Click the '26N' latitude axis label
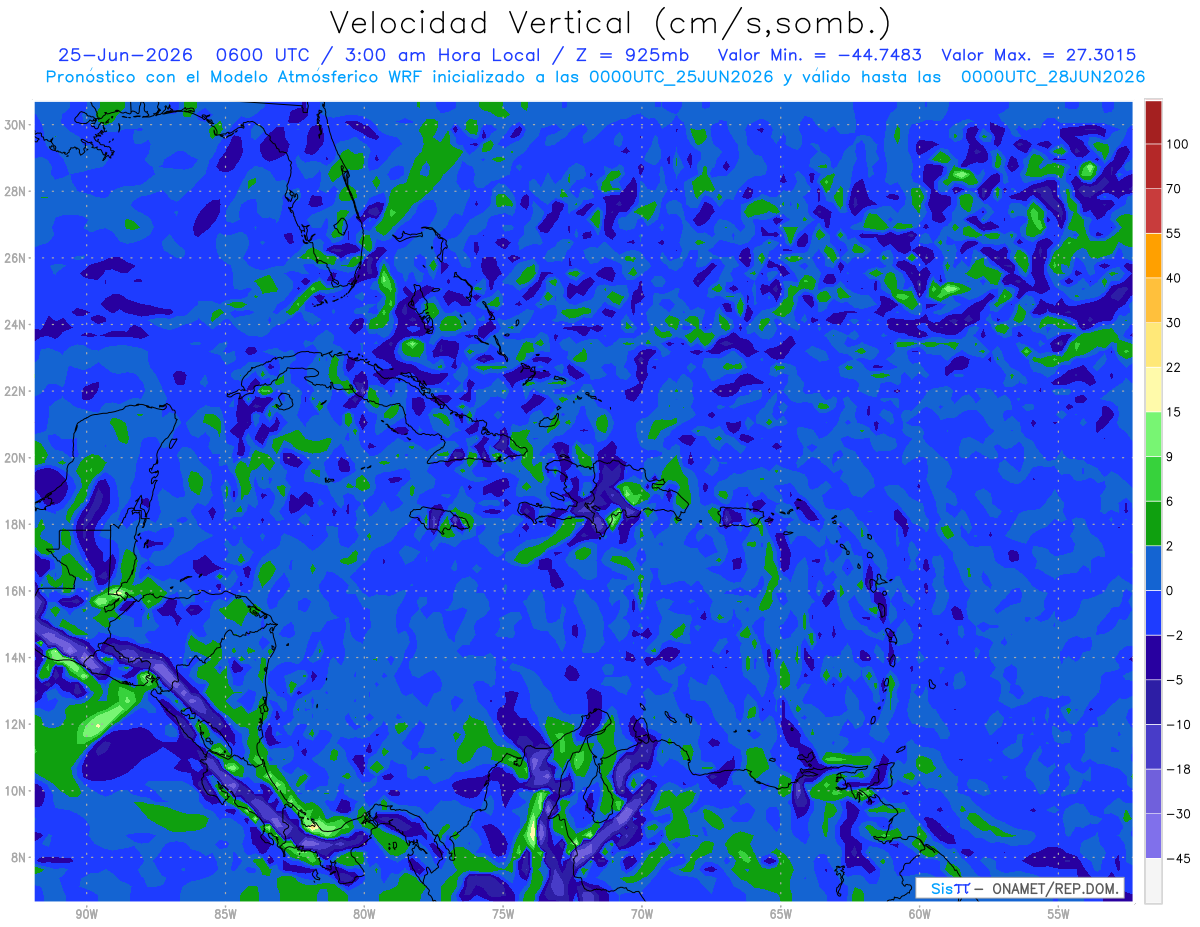Viewport: 1200px width, 927px height. point(16,258)
